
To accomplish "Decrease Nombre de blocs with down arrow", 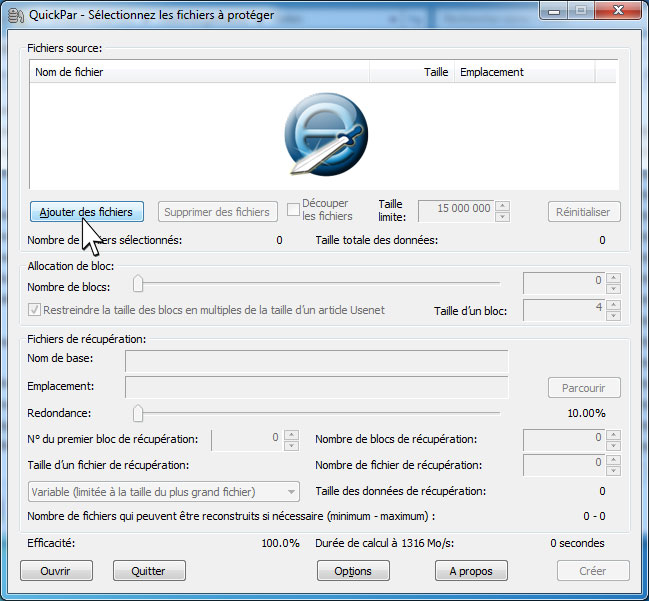I will click(x=613, y=289).
